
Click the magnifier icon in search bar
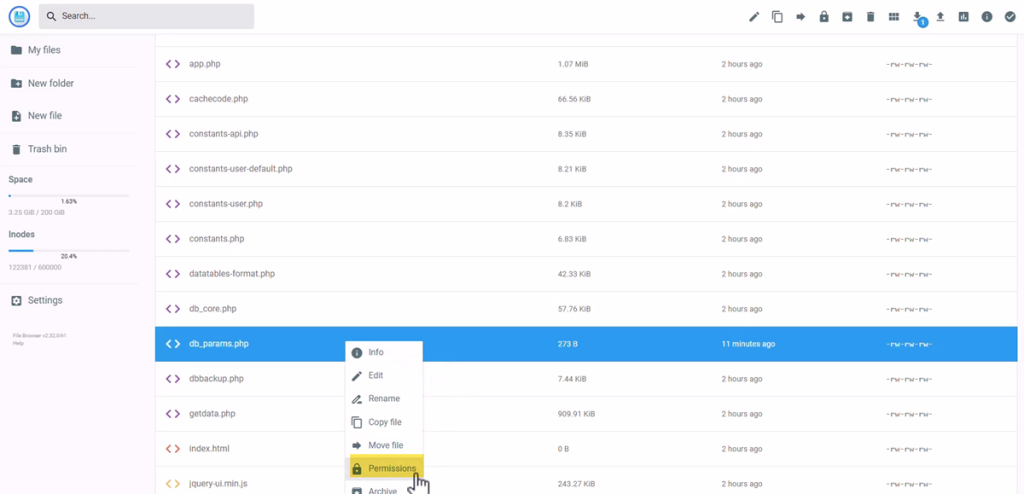point(52,16)
